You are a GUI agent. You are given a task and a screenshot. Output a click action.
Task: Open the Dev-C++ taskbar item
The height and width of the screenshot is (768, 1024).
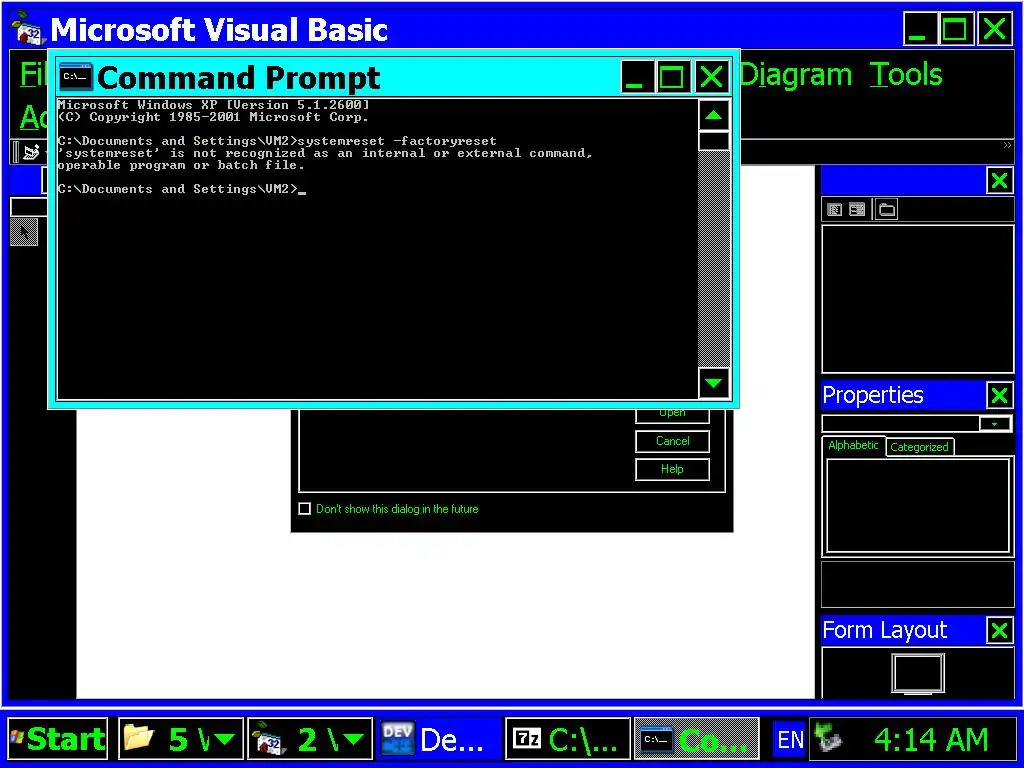click(x=440, y=739)
